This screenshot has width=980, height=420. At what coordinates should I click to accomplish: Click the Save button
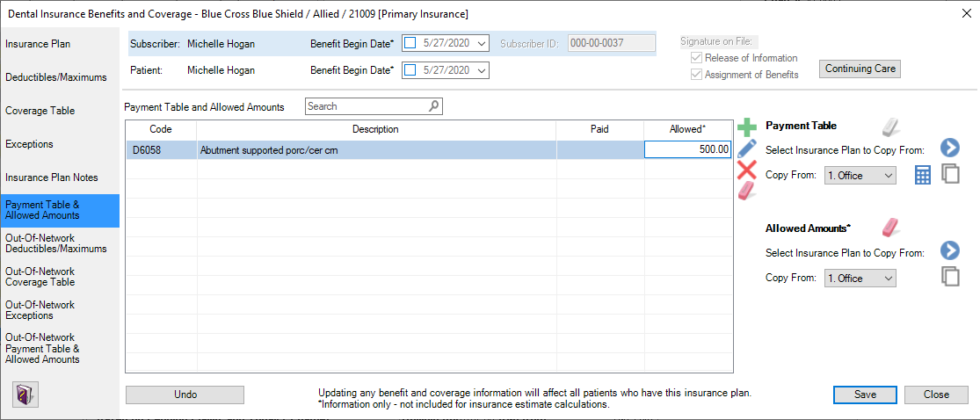(x=866, y=394)
